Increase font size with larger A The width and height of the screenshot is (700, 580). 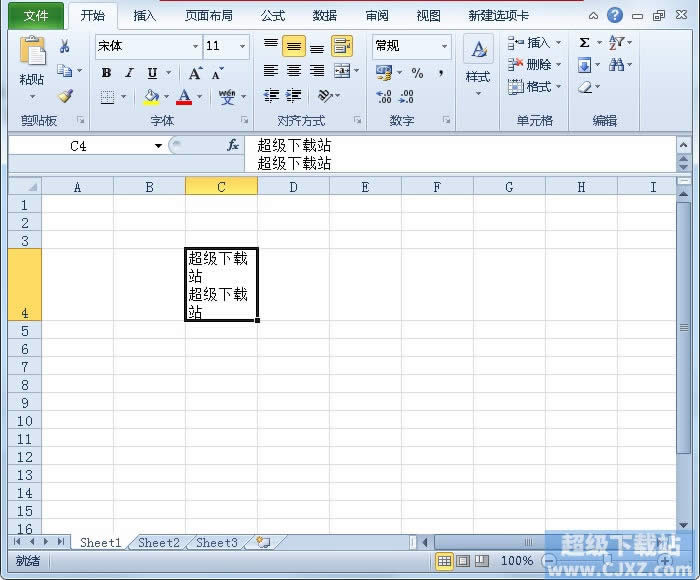point(195,73)
